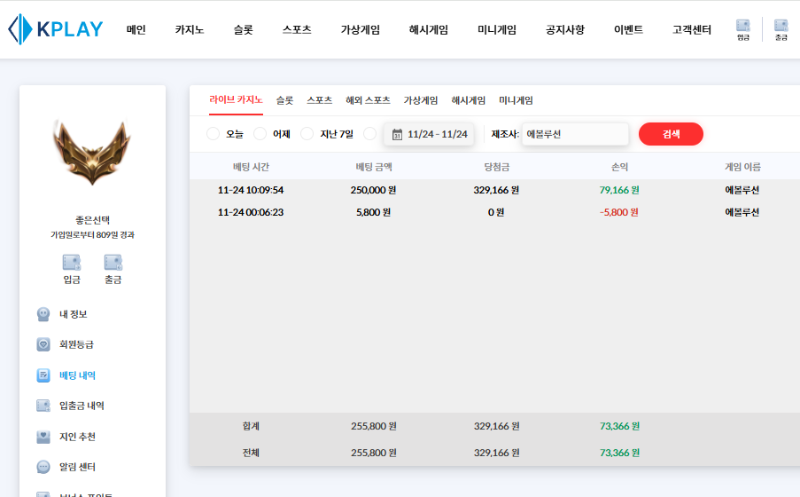Click the KPLAY logo
Viewport: 800px width, 497px height.
coord(55,29)
